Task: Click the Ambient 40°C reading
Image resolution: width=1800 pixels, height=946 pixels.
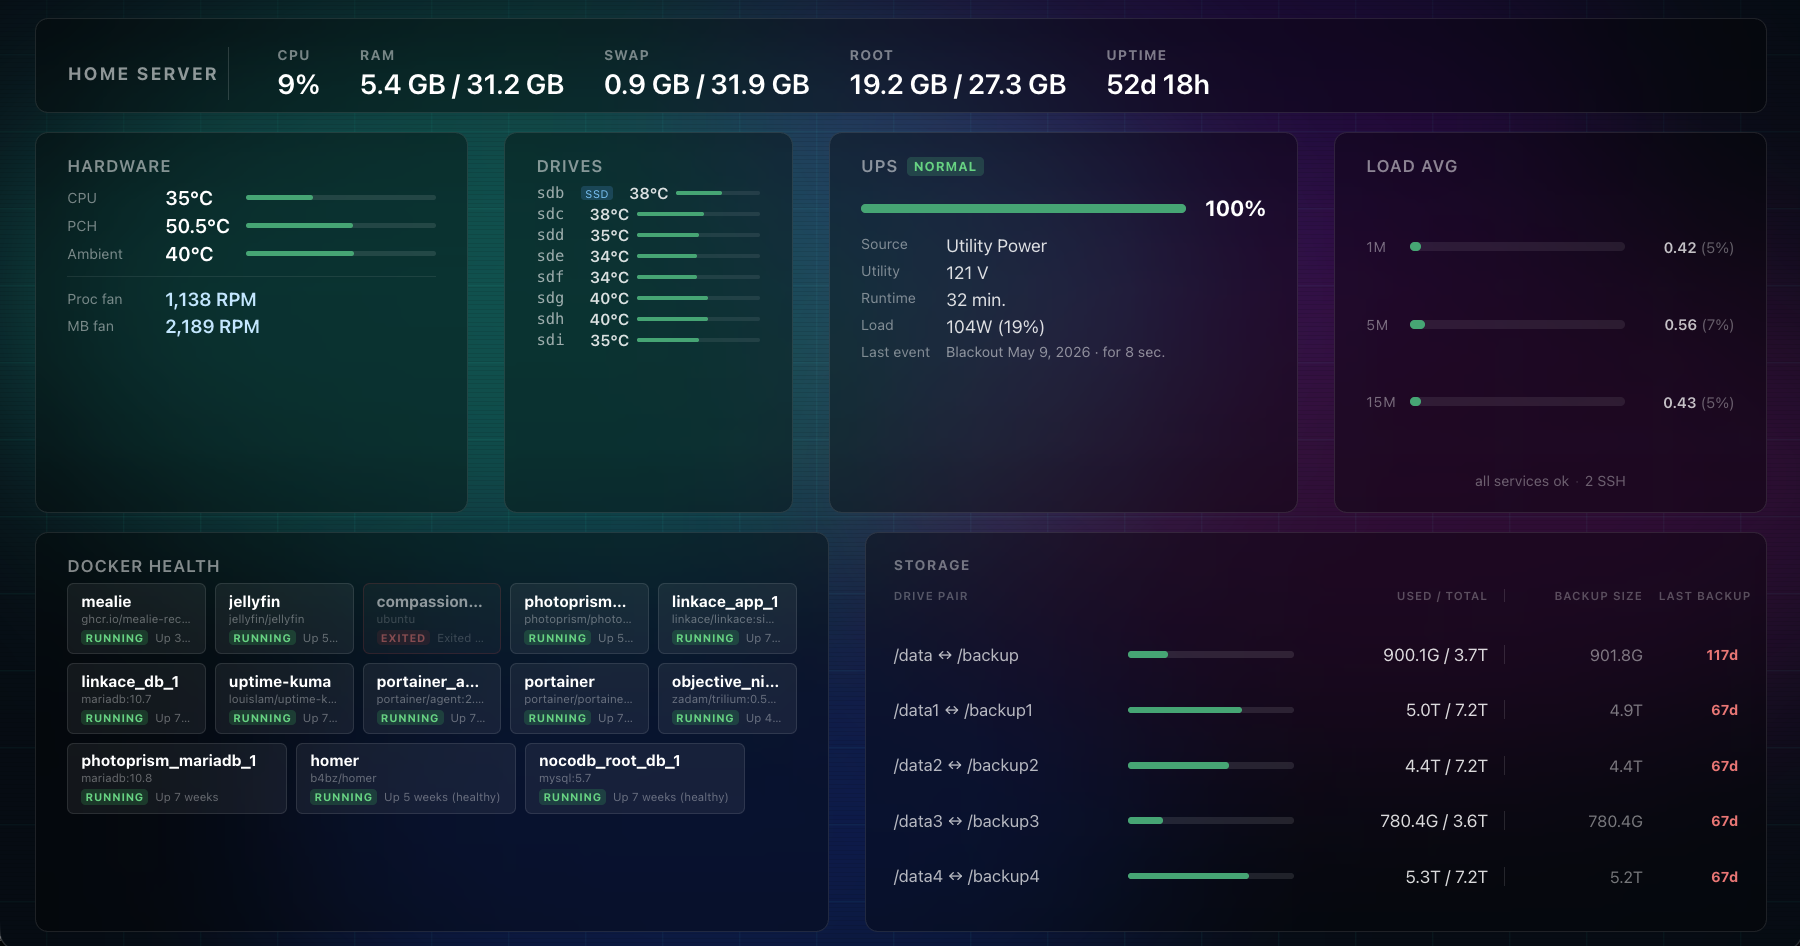Action: tap(189, 255)
